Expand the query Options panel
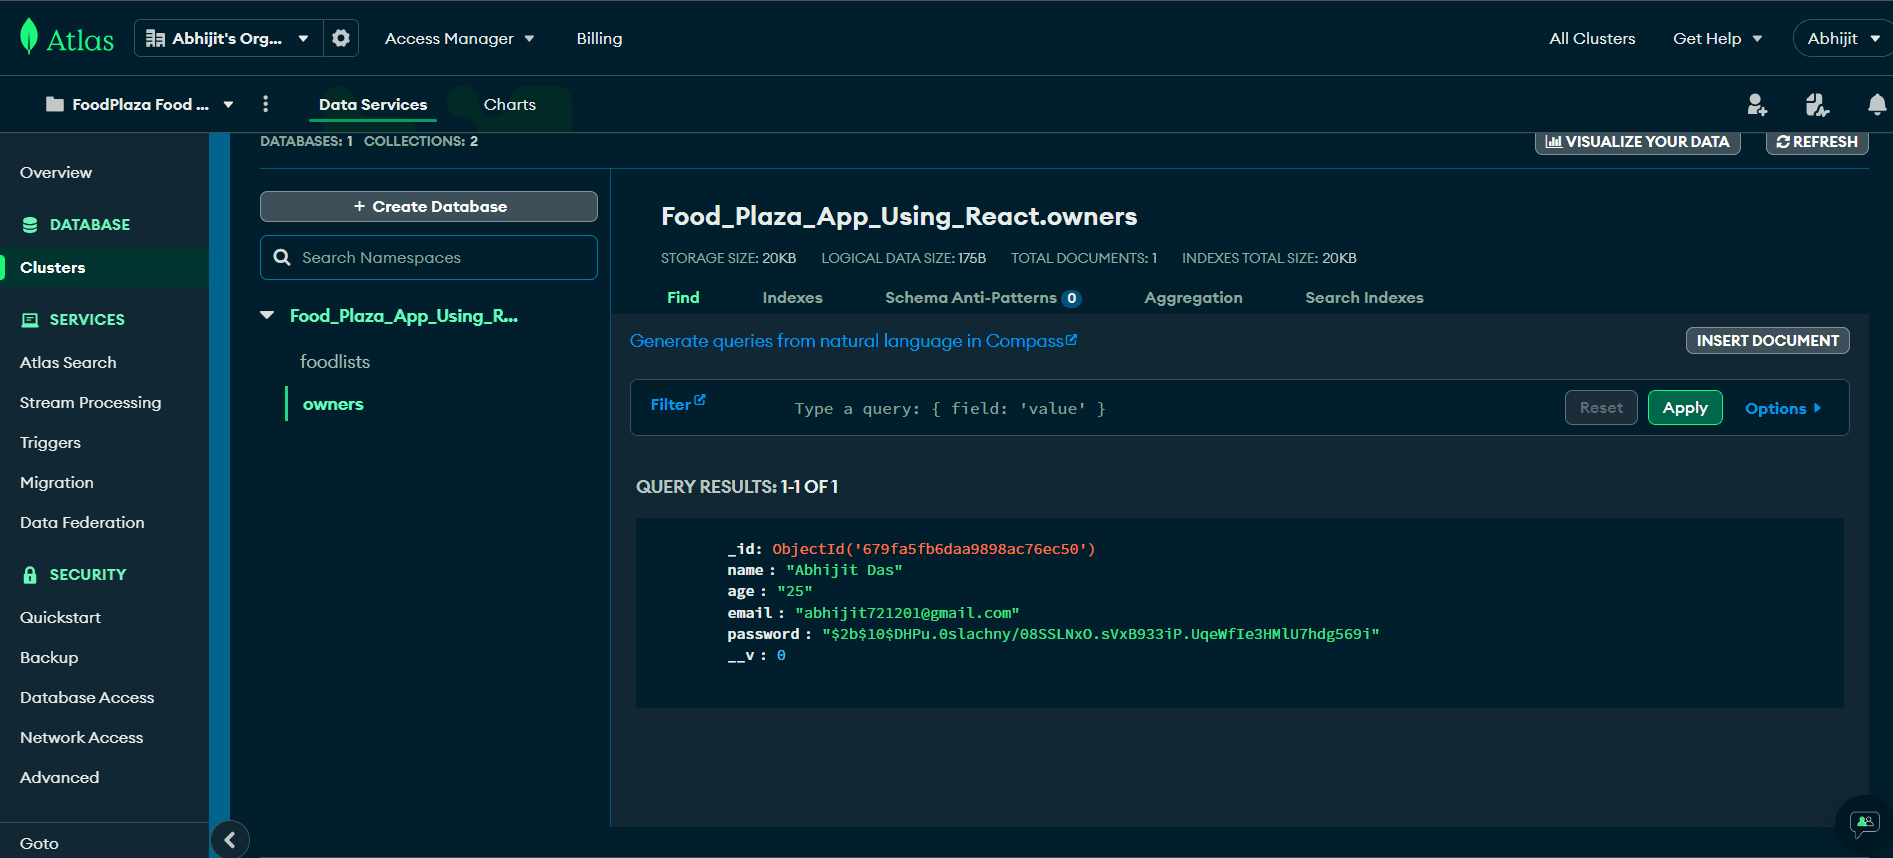 pos(1783,408)
